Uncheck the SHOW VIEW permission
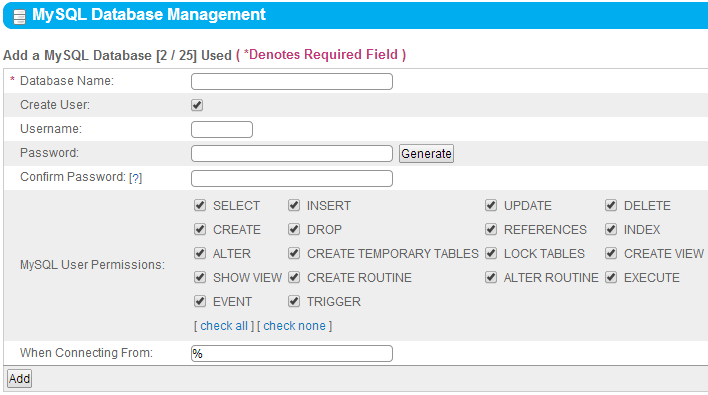This screenshot has height=395, width=708. tap(200, 277)
